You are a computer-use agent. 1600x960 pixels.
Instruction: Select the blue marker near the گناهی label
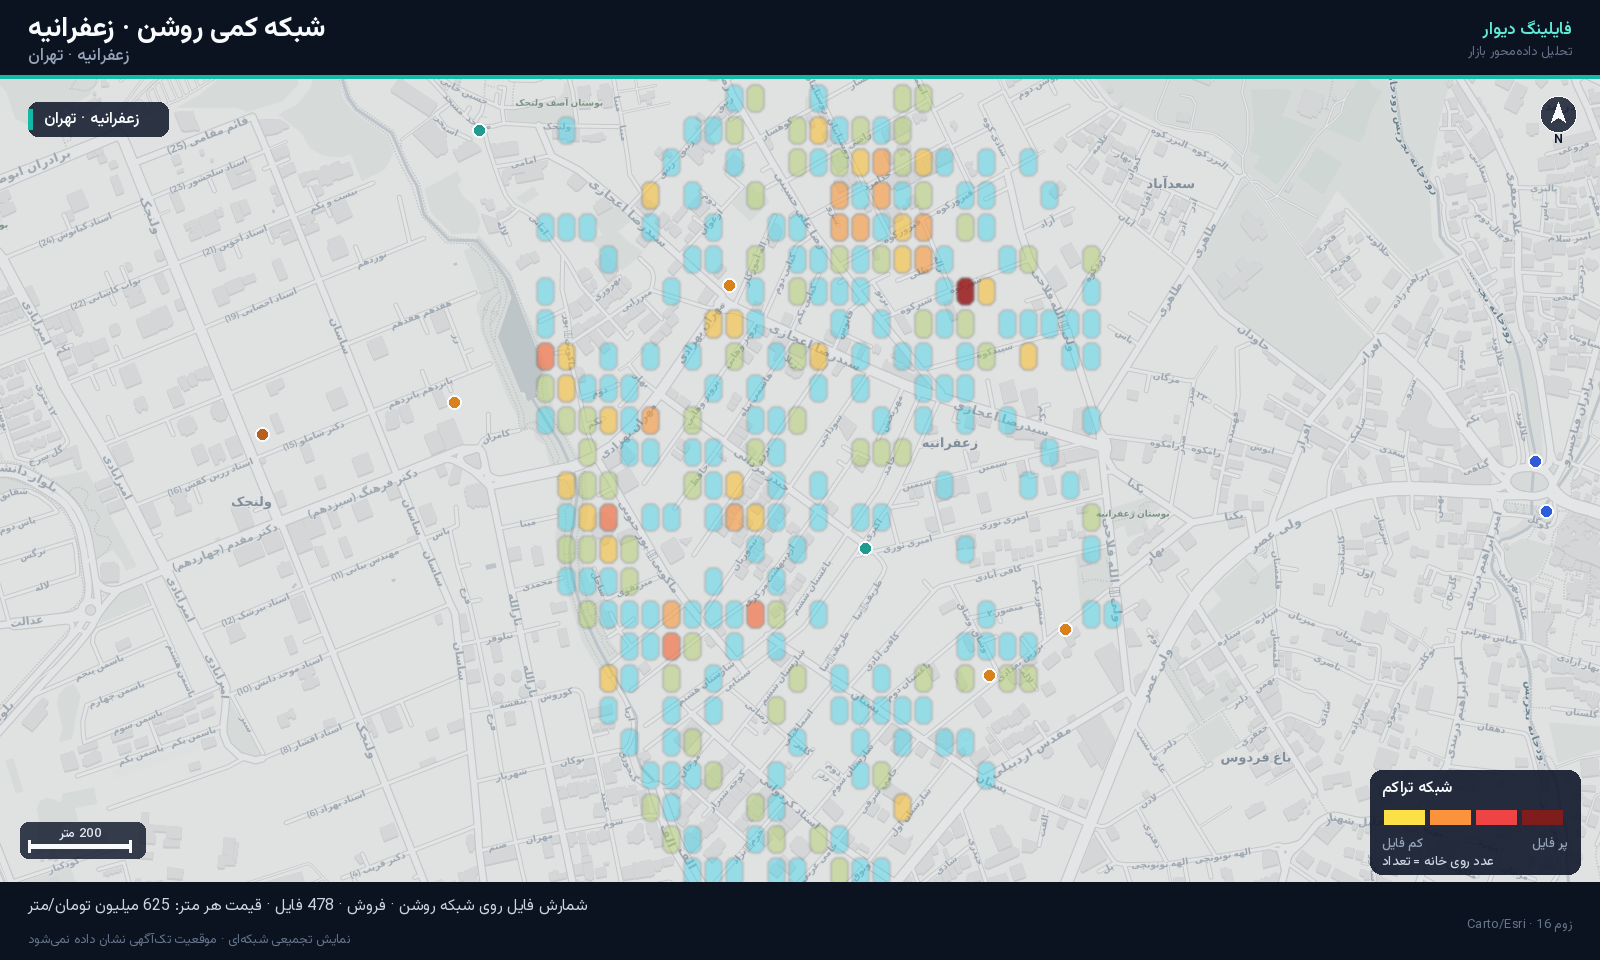[1535, 461]
